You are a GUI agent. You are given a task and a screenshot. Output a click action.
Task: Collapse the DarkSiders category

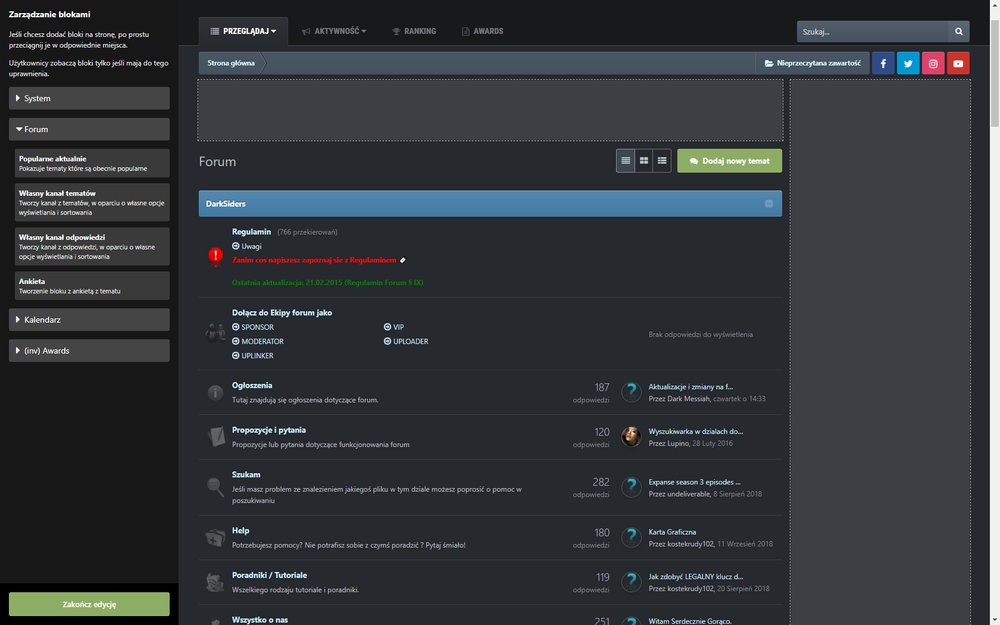(769, 204)
